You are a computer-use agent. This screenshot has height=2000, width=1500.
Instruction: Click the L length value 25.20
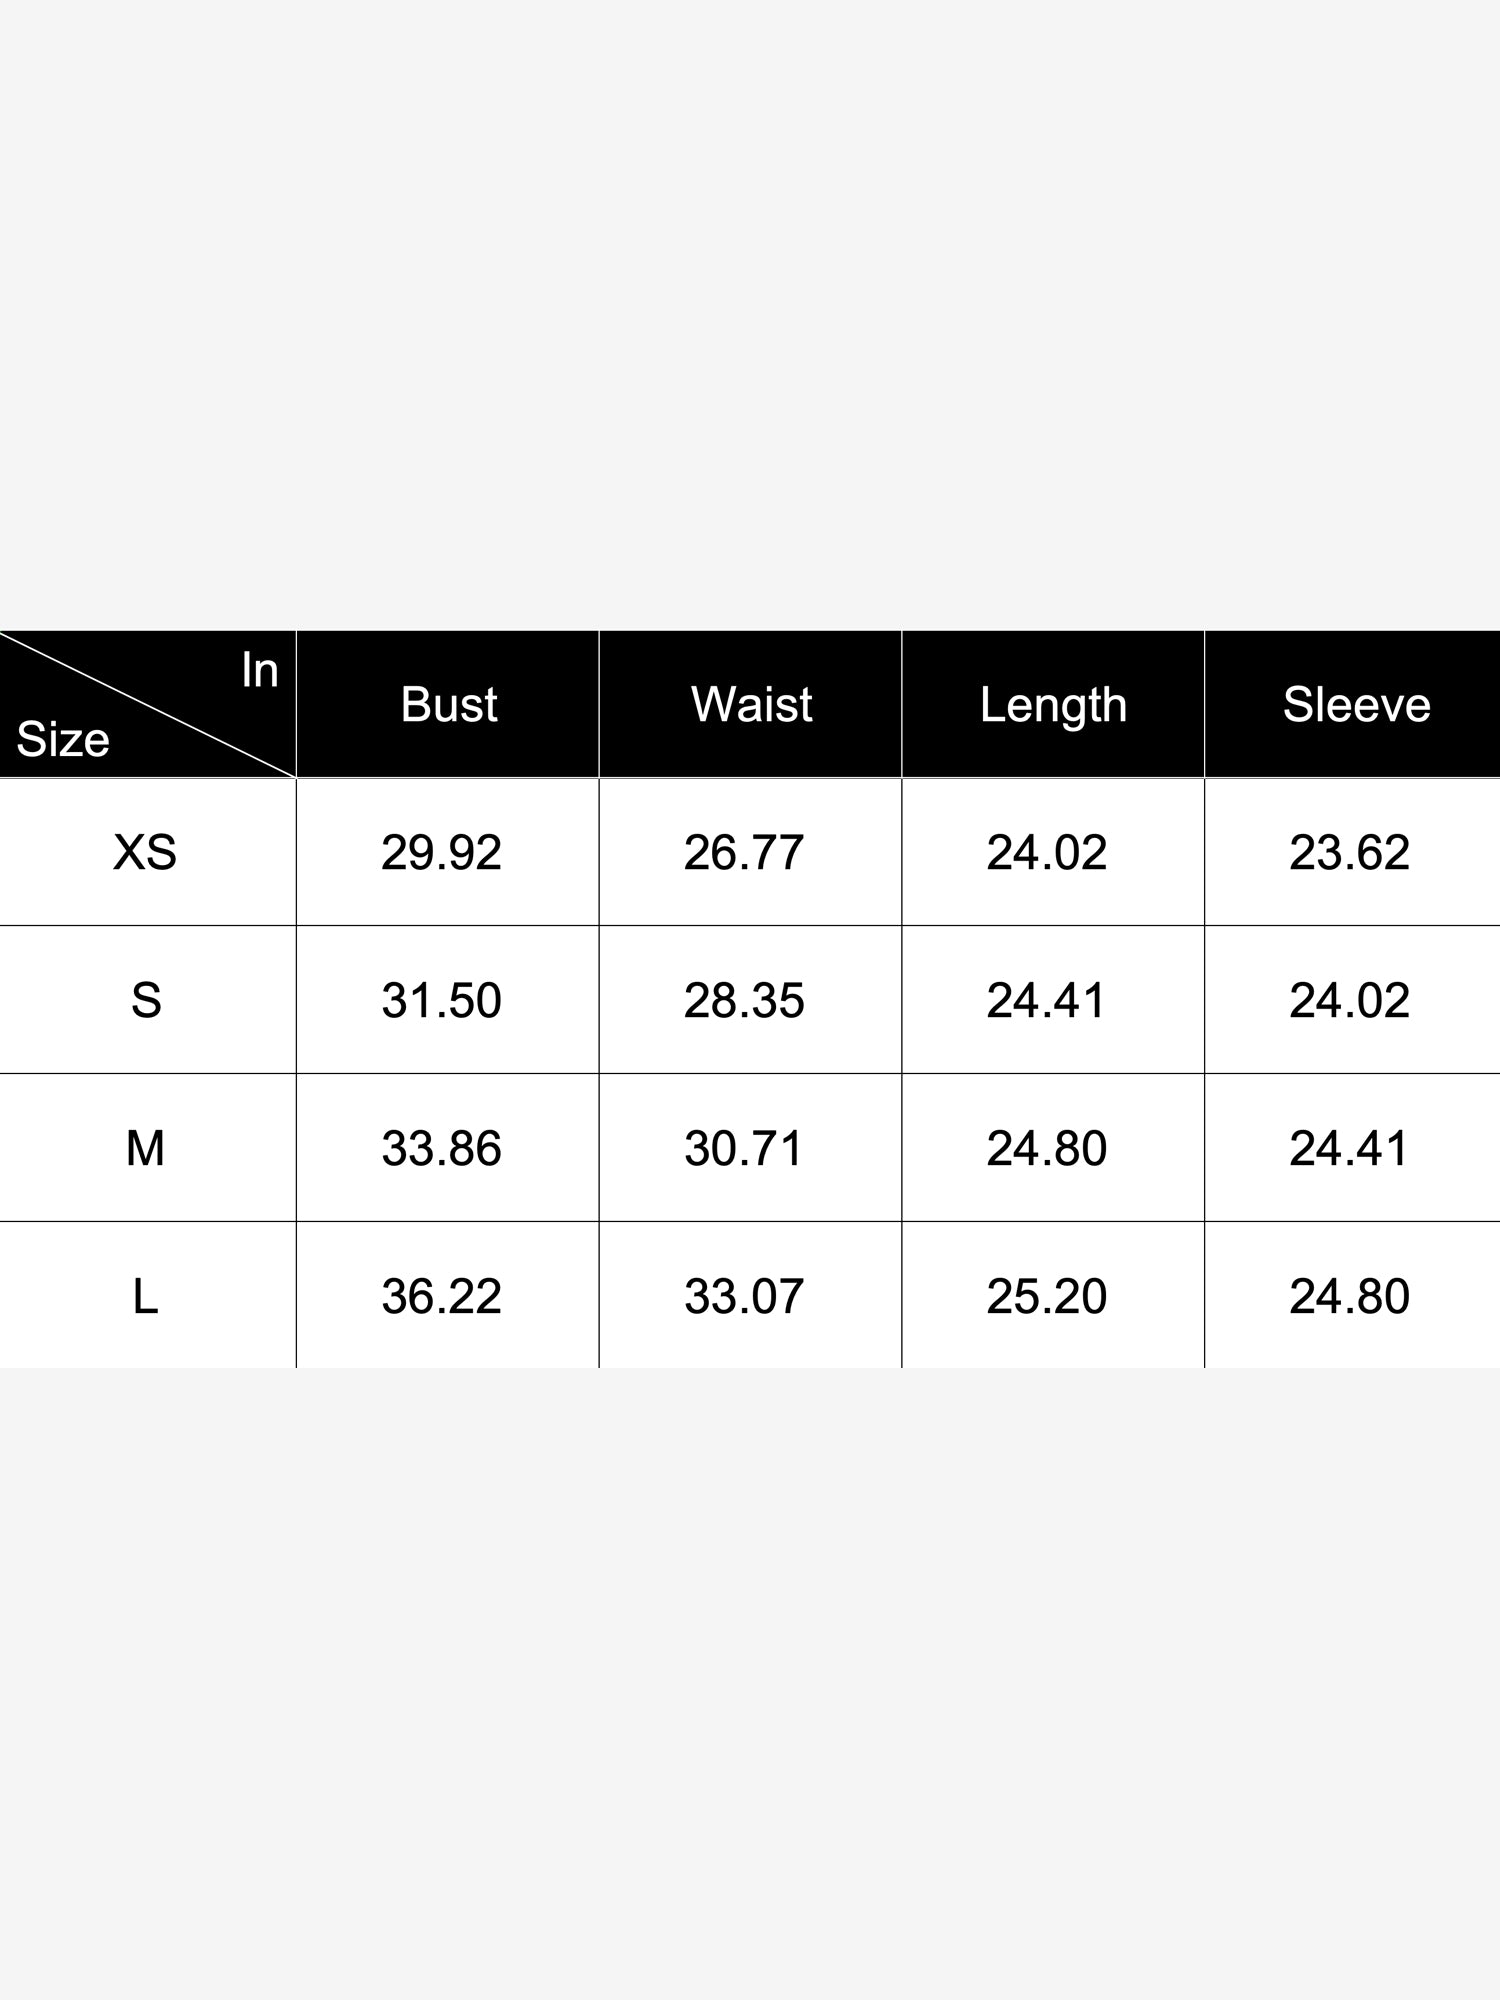click(x=1046, y=1297)
